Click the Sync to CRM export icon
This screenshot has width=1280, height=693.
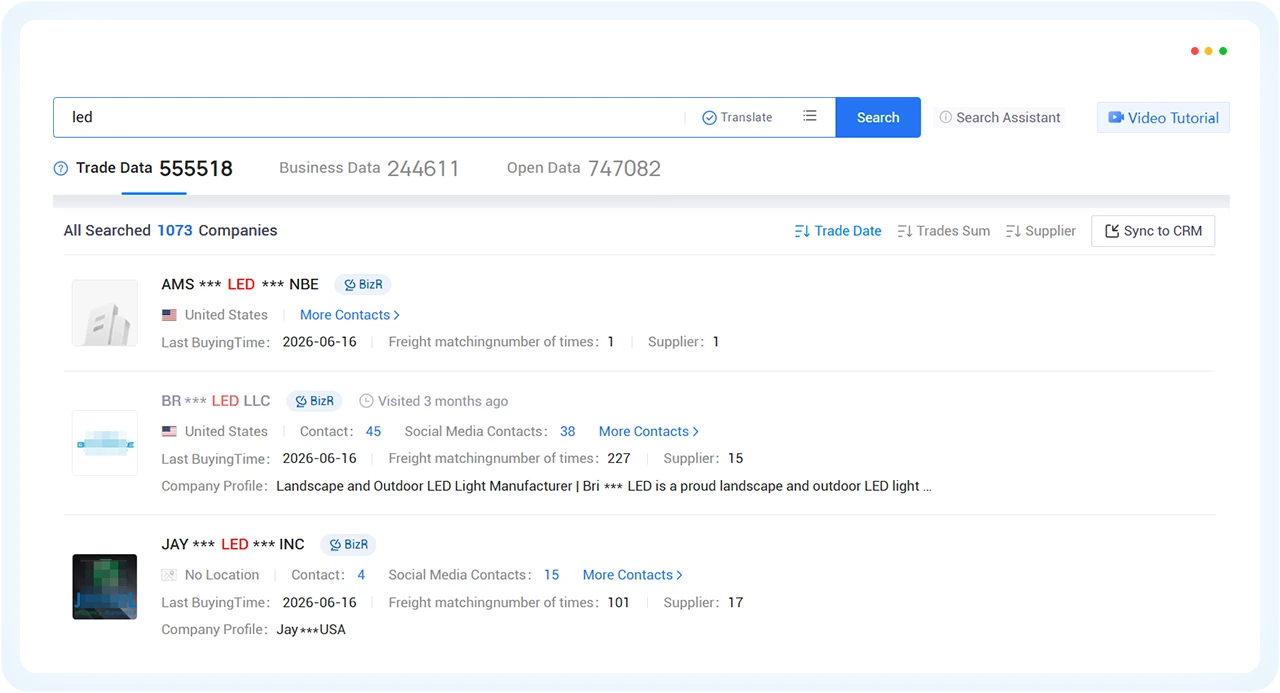point(1112,231)
